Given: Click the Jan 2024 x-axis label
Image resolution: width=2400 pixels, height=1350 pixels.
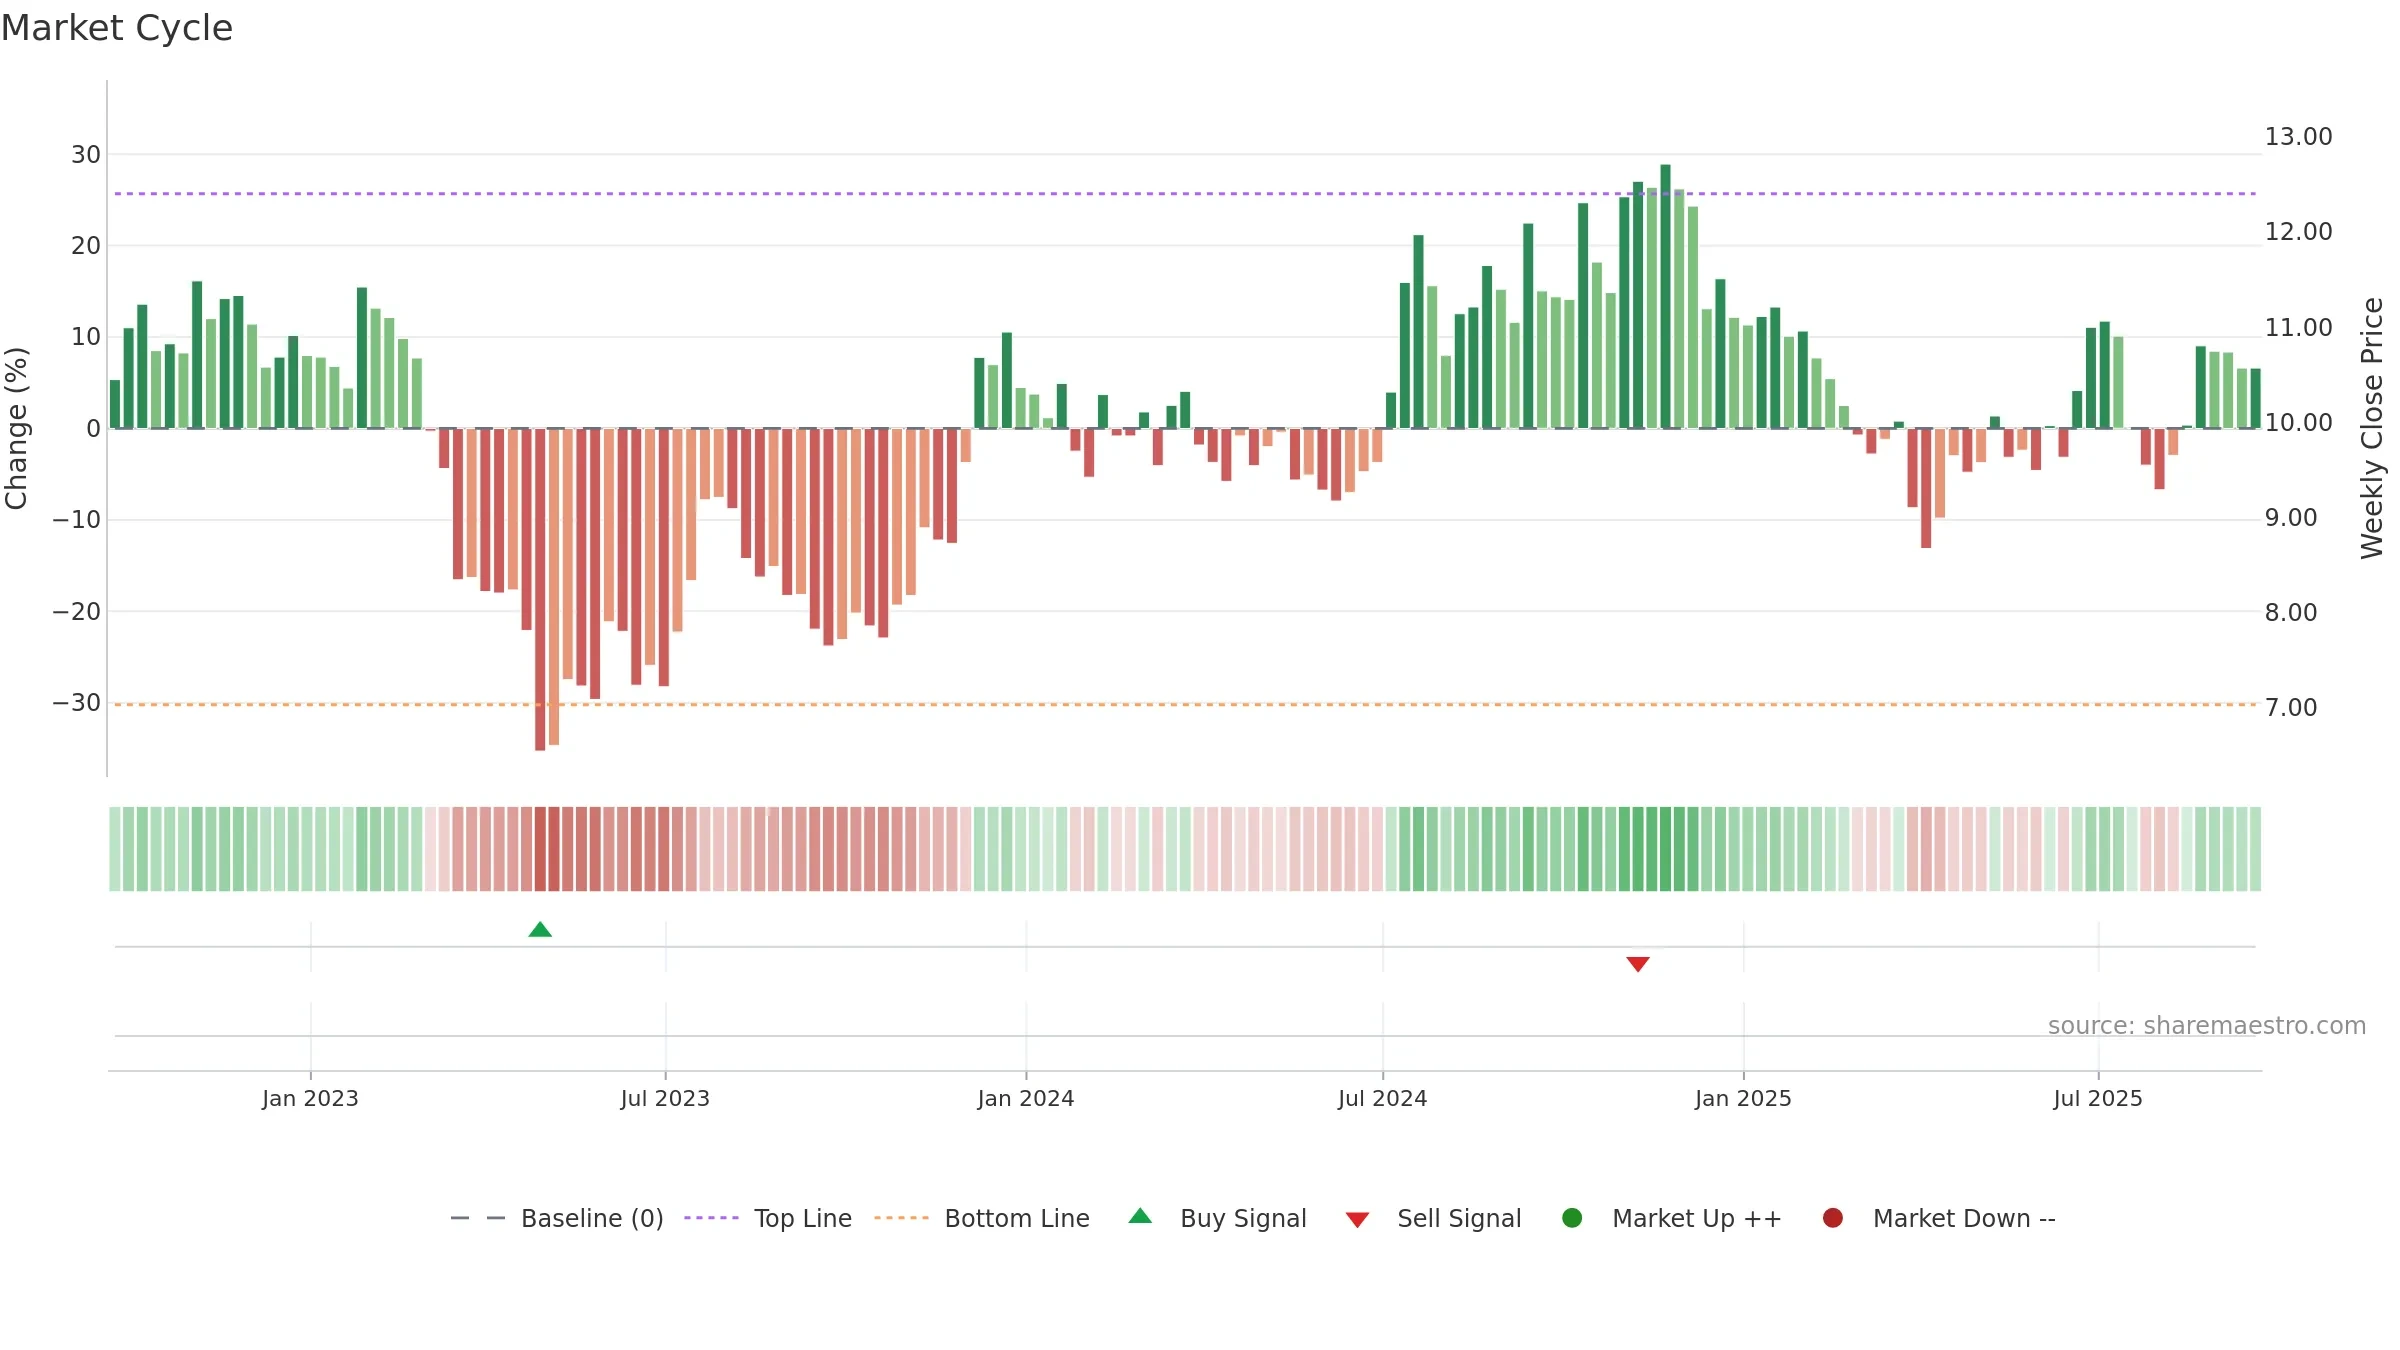Looking at the screenshot, I should [1026, 1099].
